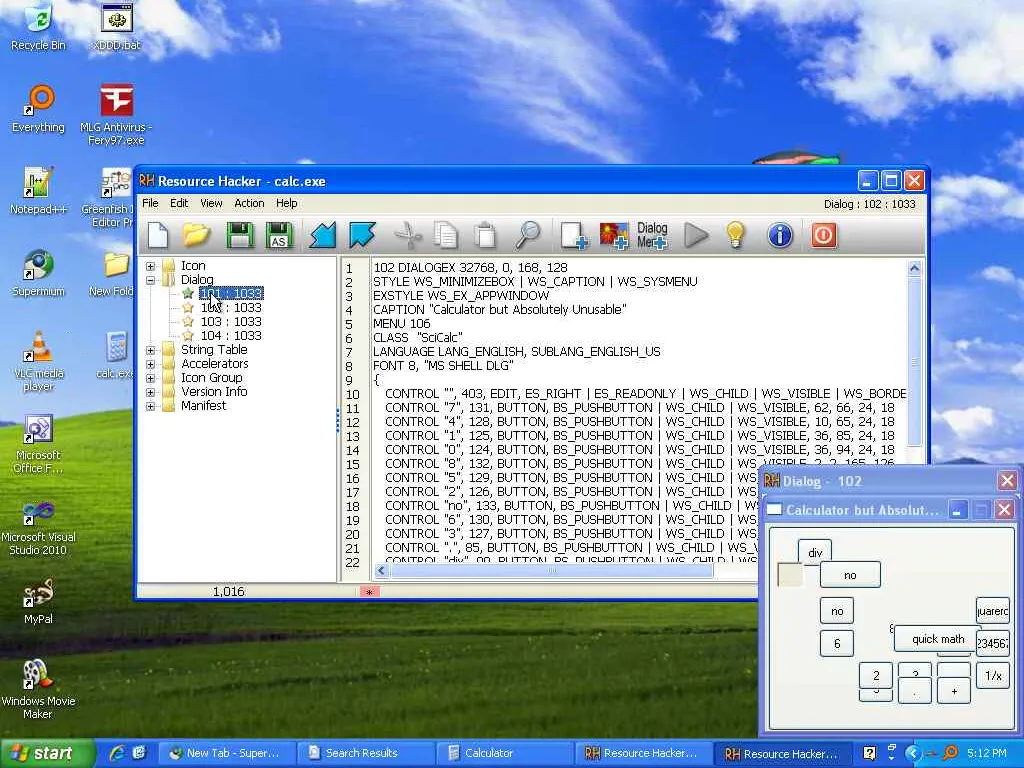Image resolution: width=1024 pixels, height=768 pixels.
Task: Select the Version Info folder label
Action: point(214,392)
